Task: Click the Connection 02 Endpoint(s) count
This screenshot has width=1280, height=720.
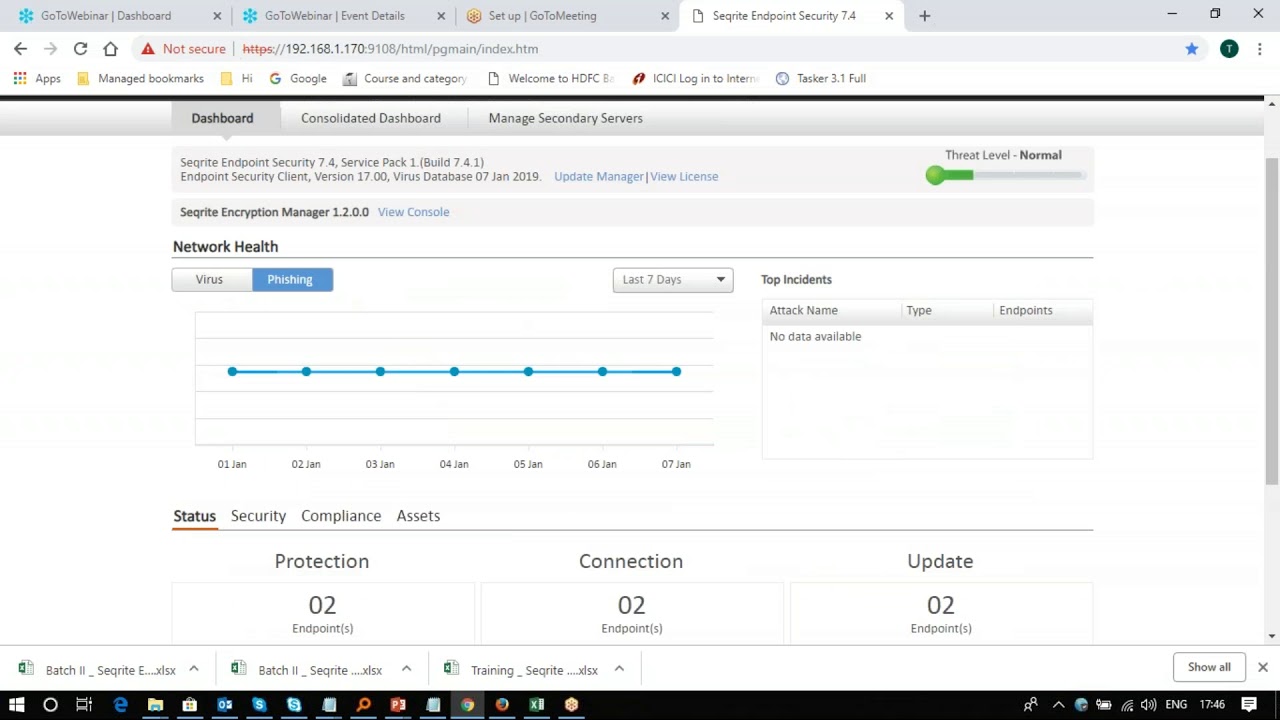Action: 631,613
